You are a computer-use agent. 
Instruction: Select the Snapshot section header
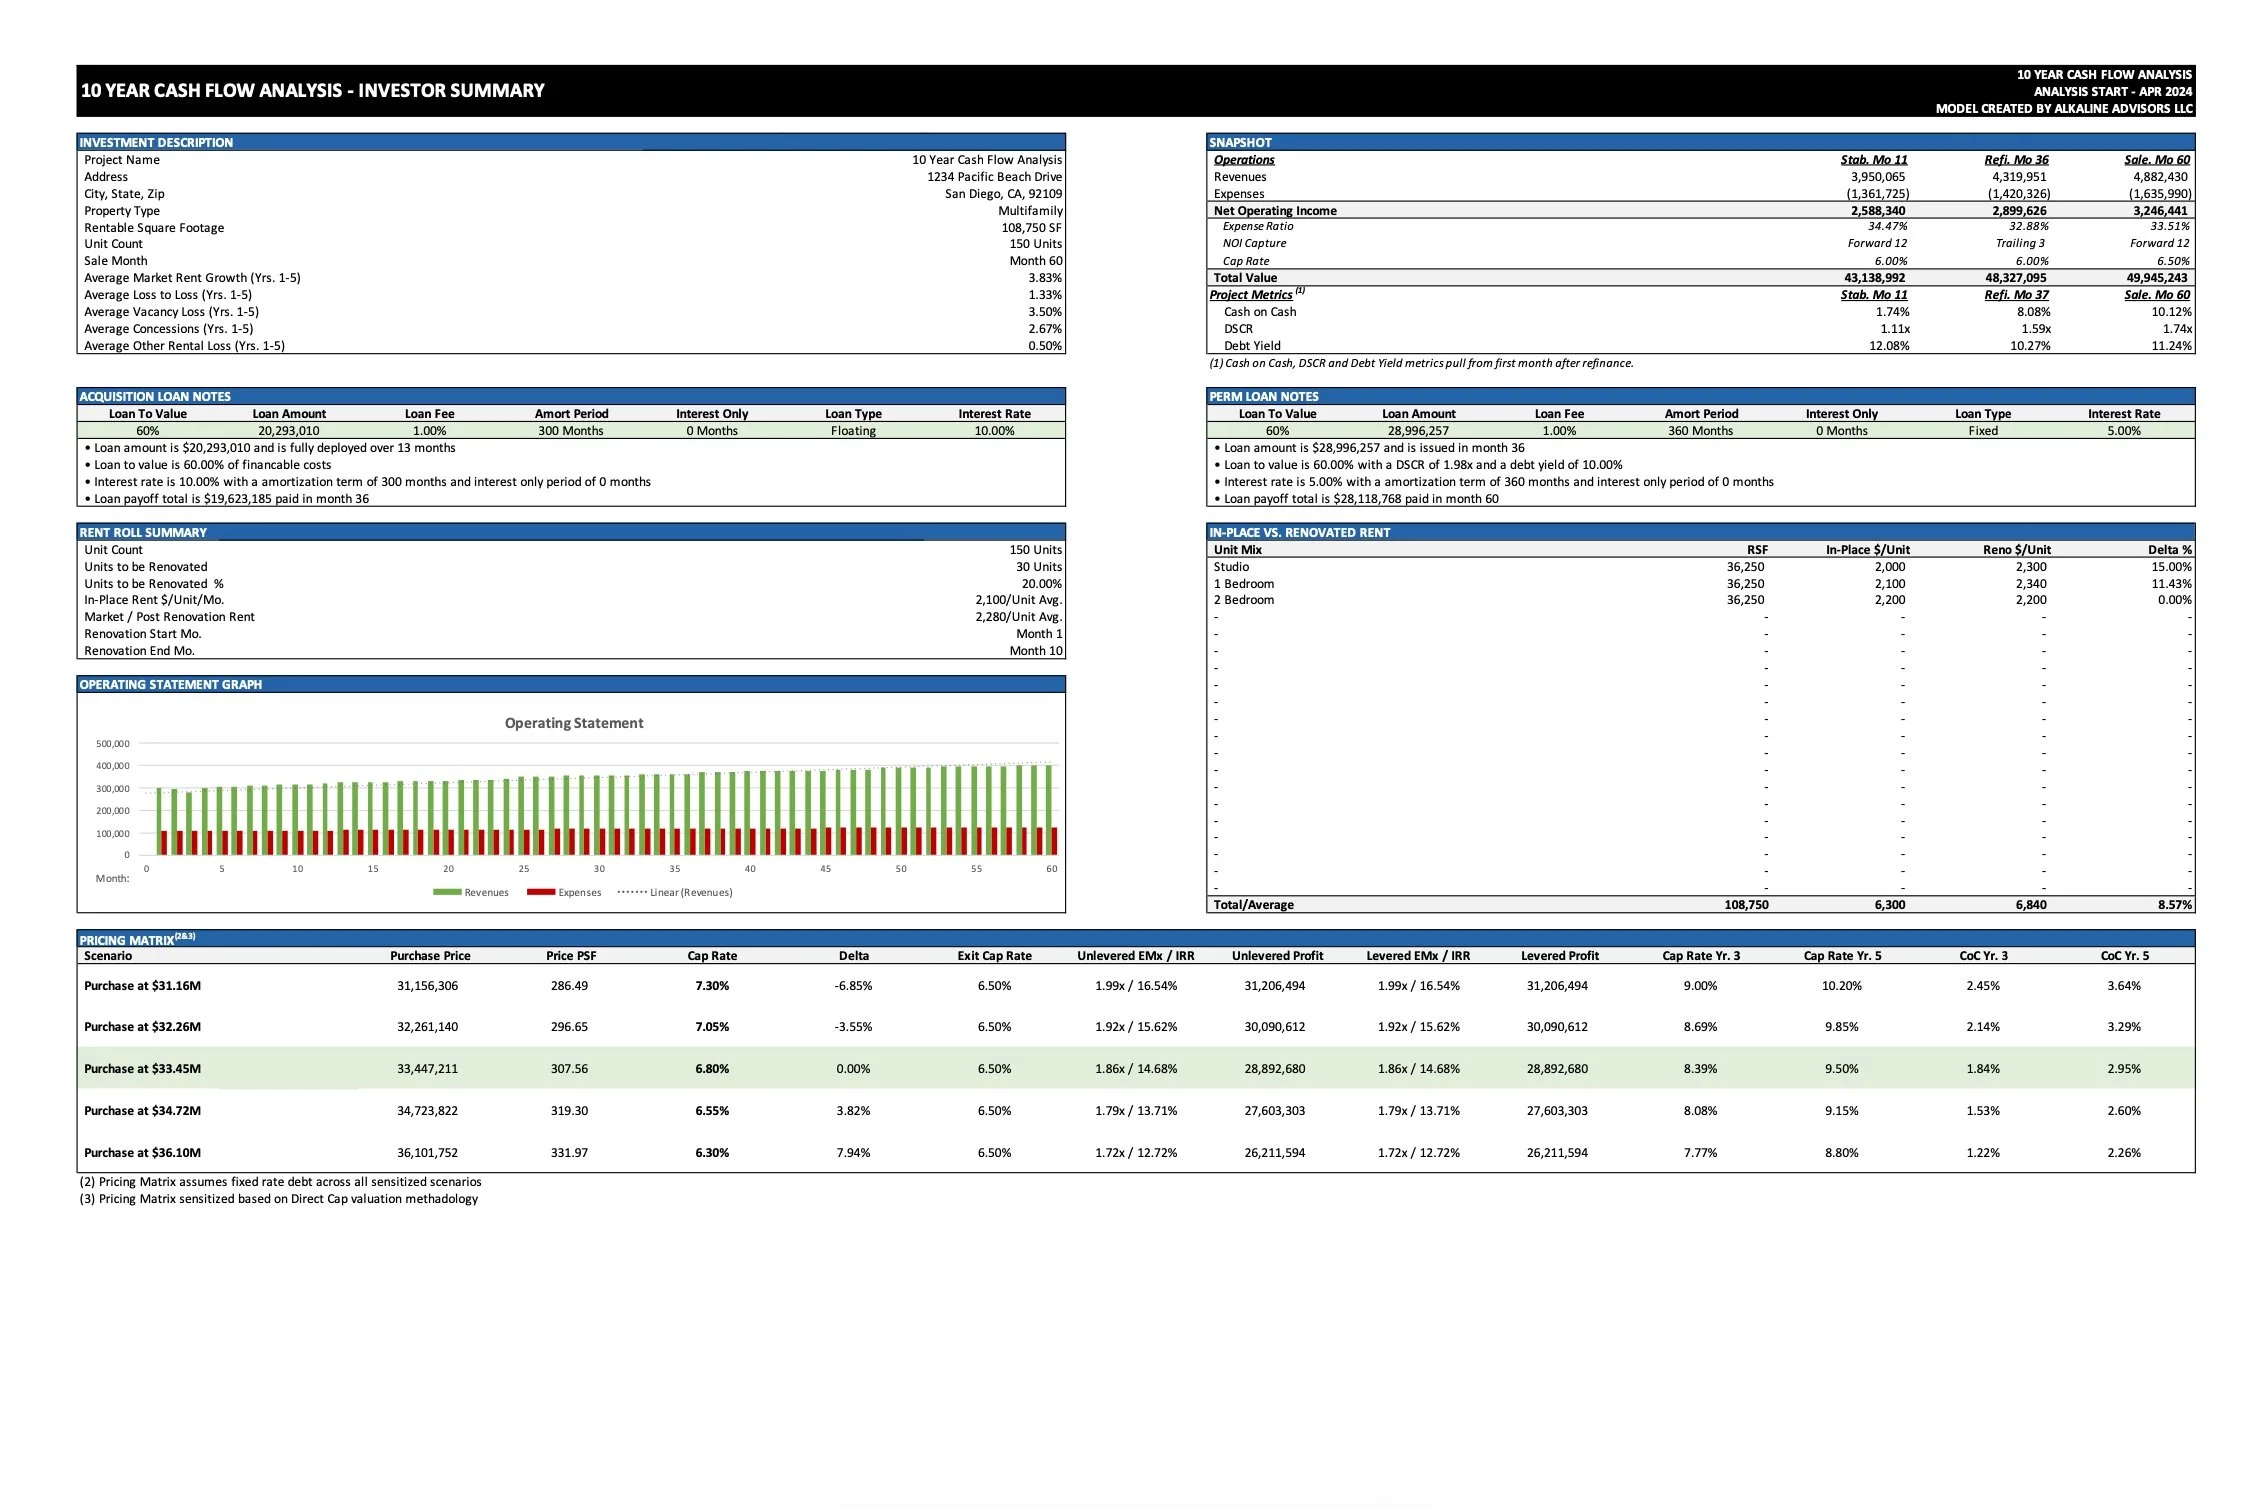coord(1240,142)
